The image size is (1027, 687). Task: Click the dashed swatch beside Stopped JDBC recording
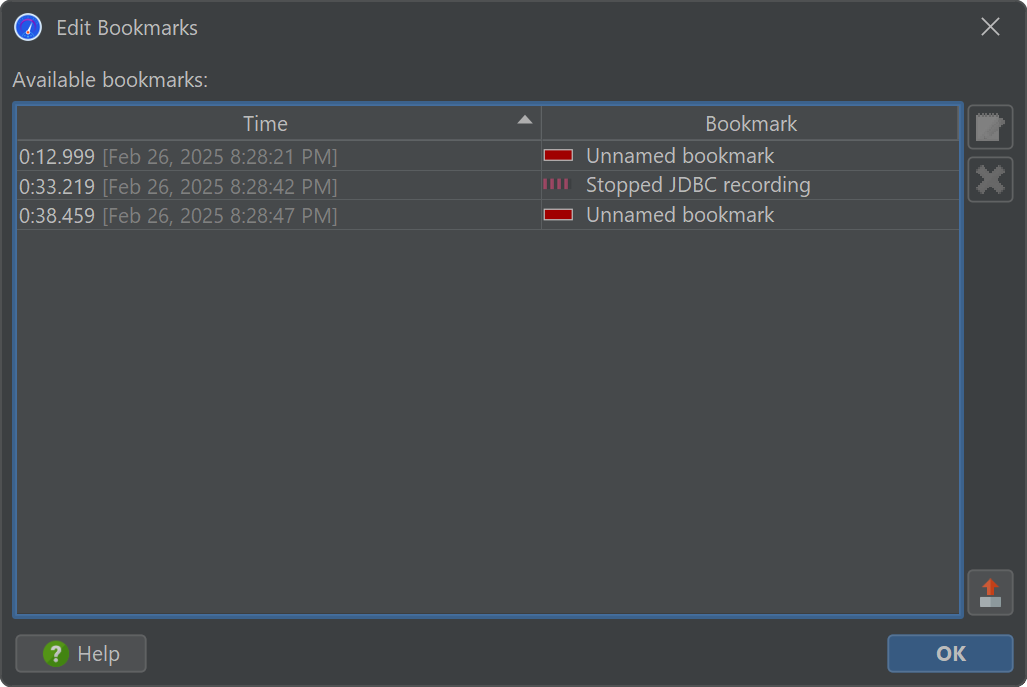tap(556, 184)
